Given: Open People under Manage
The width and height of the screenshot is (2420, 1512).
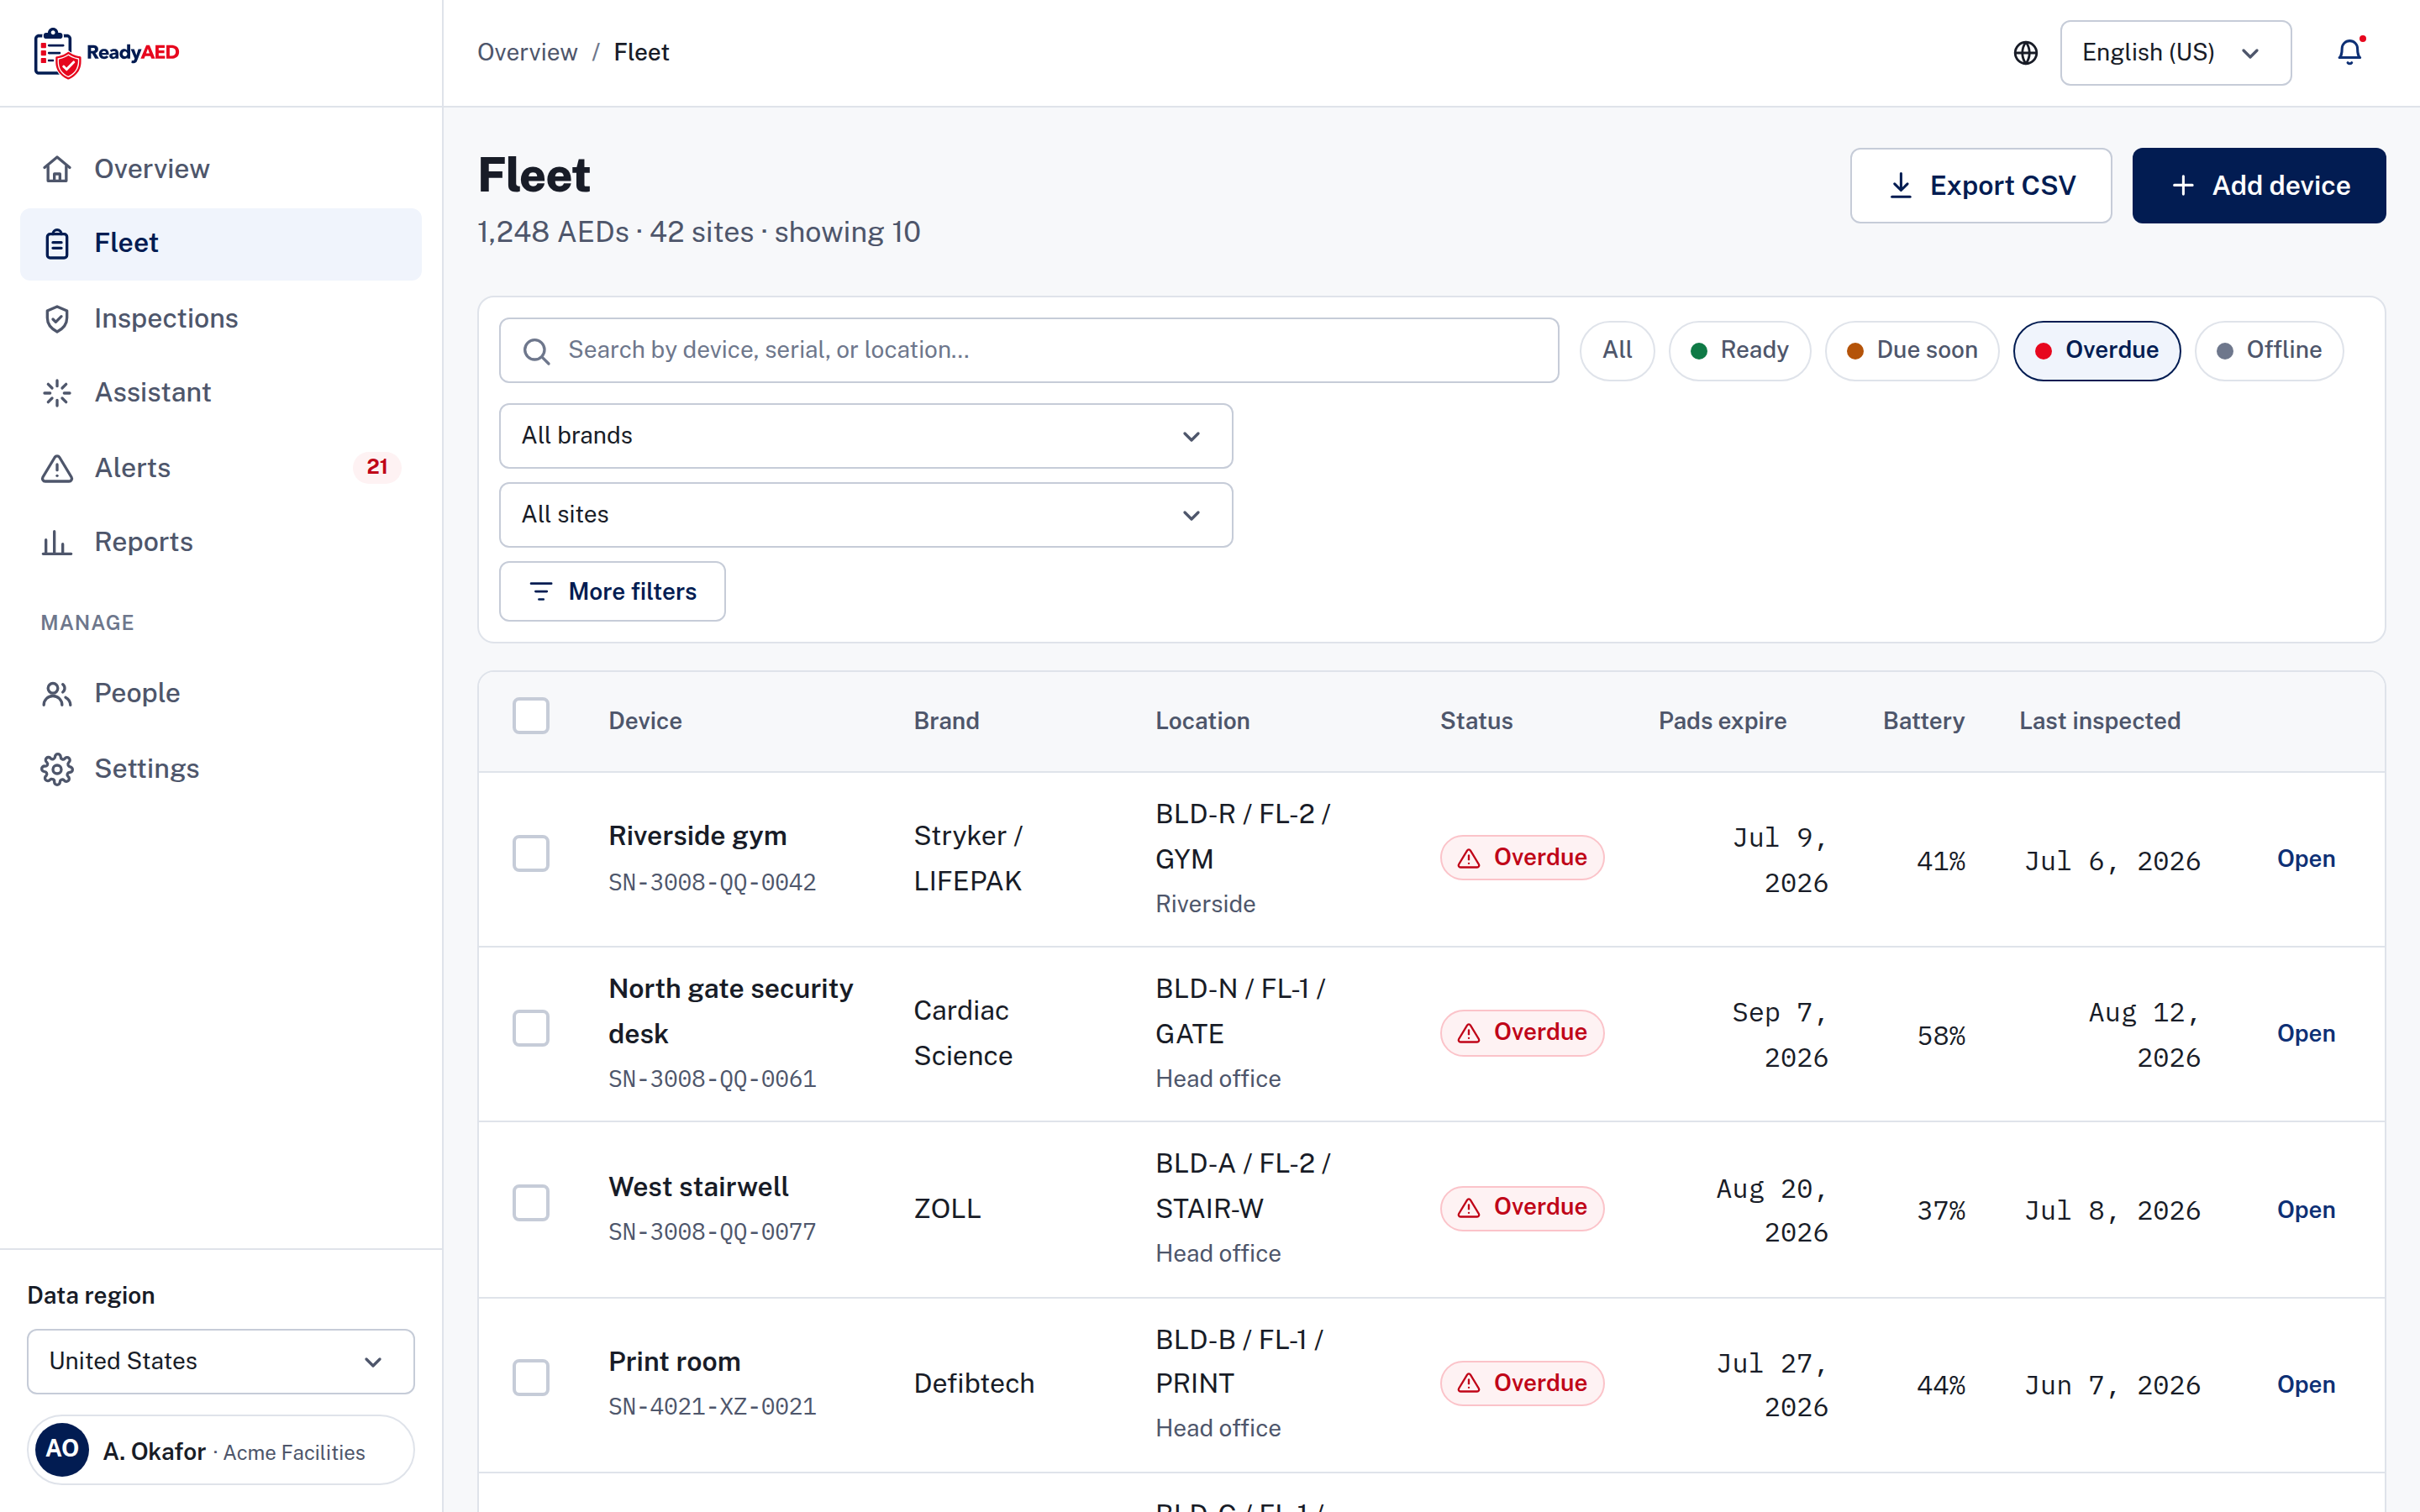Looking at the screenshot, I should click(221, 693).
